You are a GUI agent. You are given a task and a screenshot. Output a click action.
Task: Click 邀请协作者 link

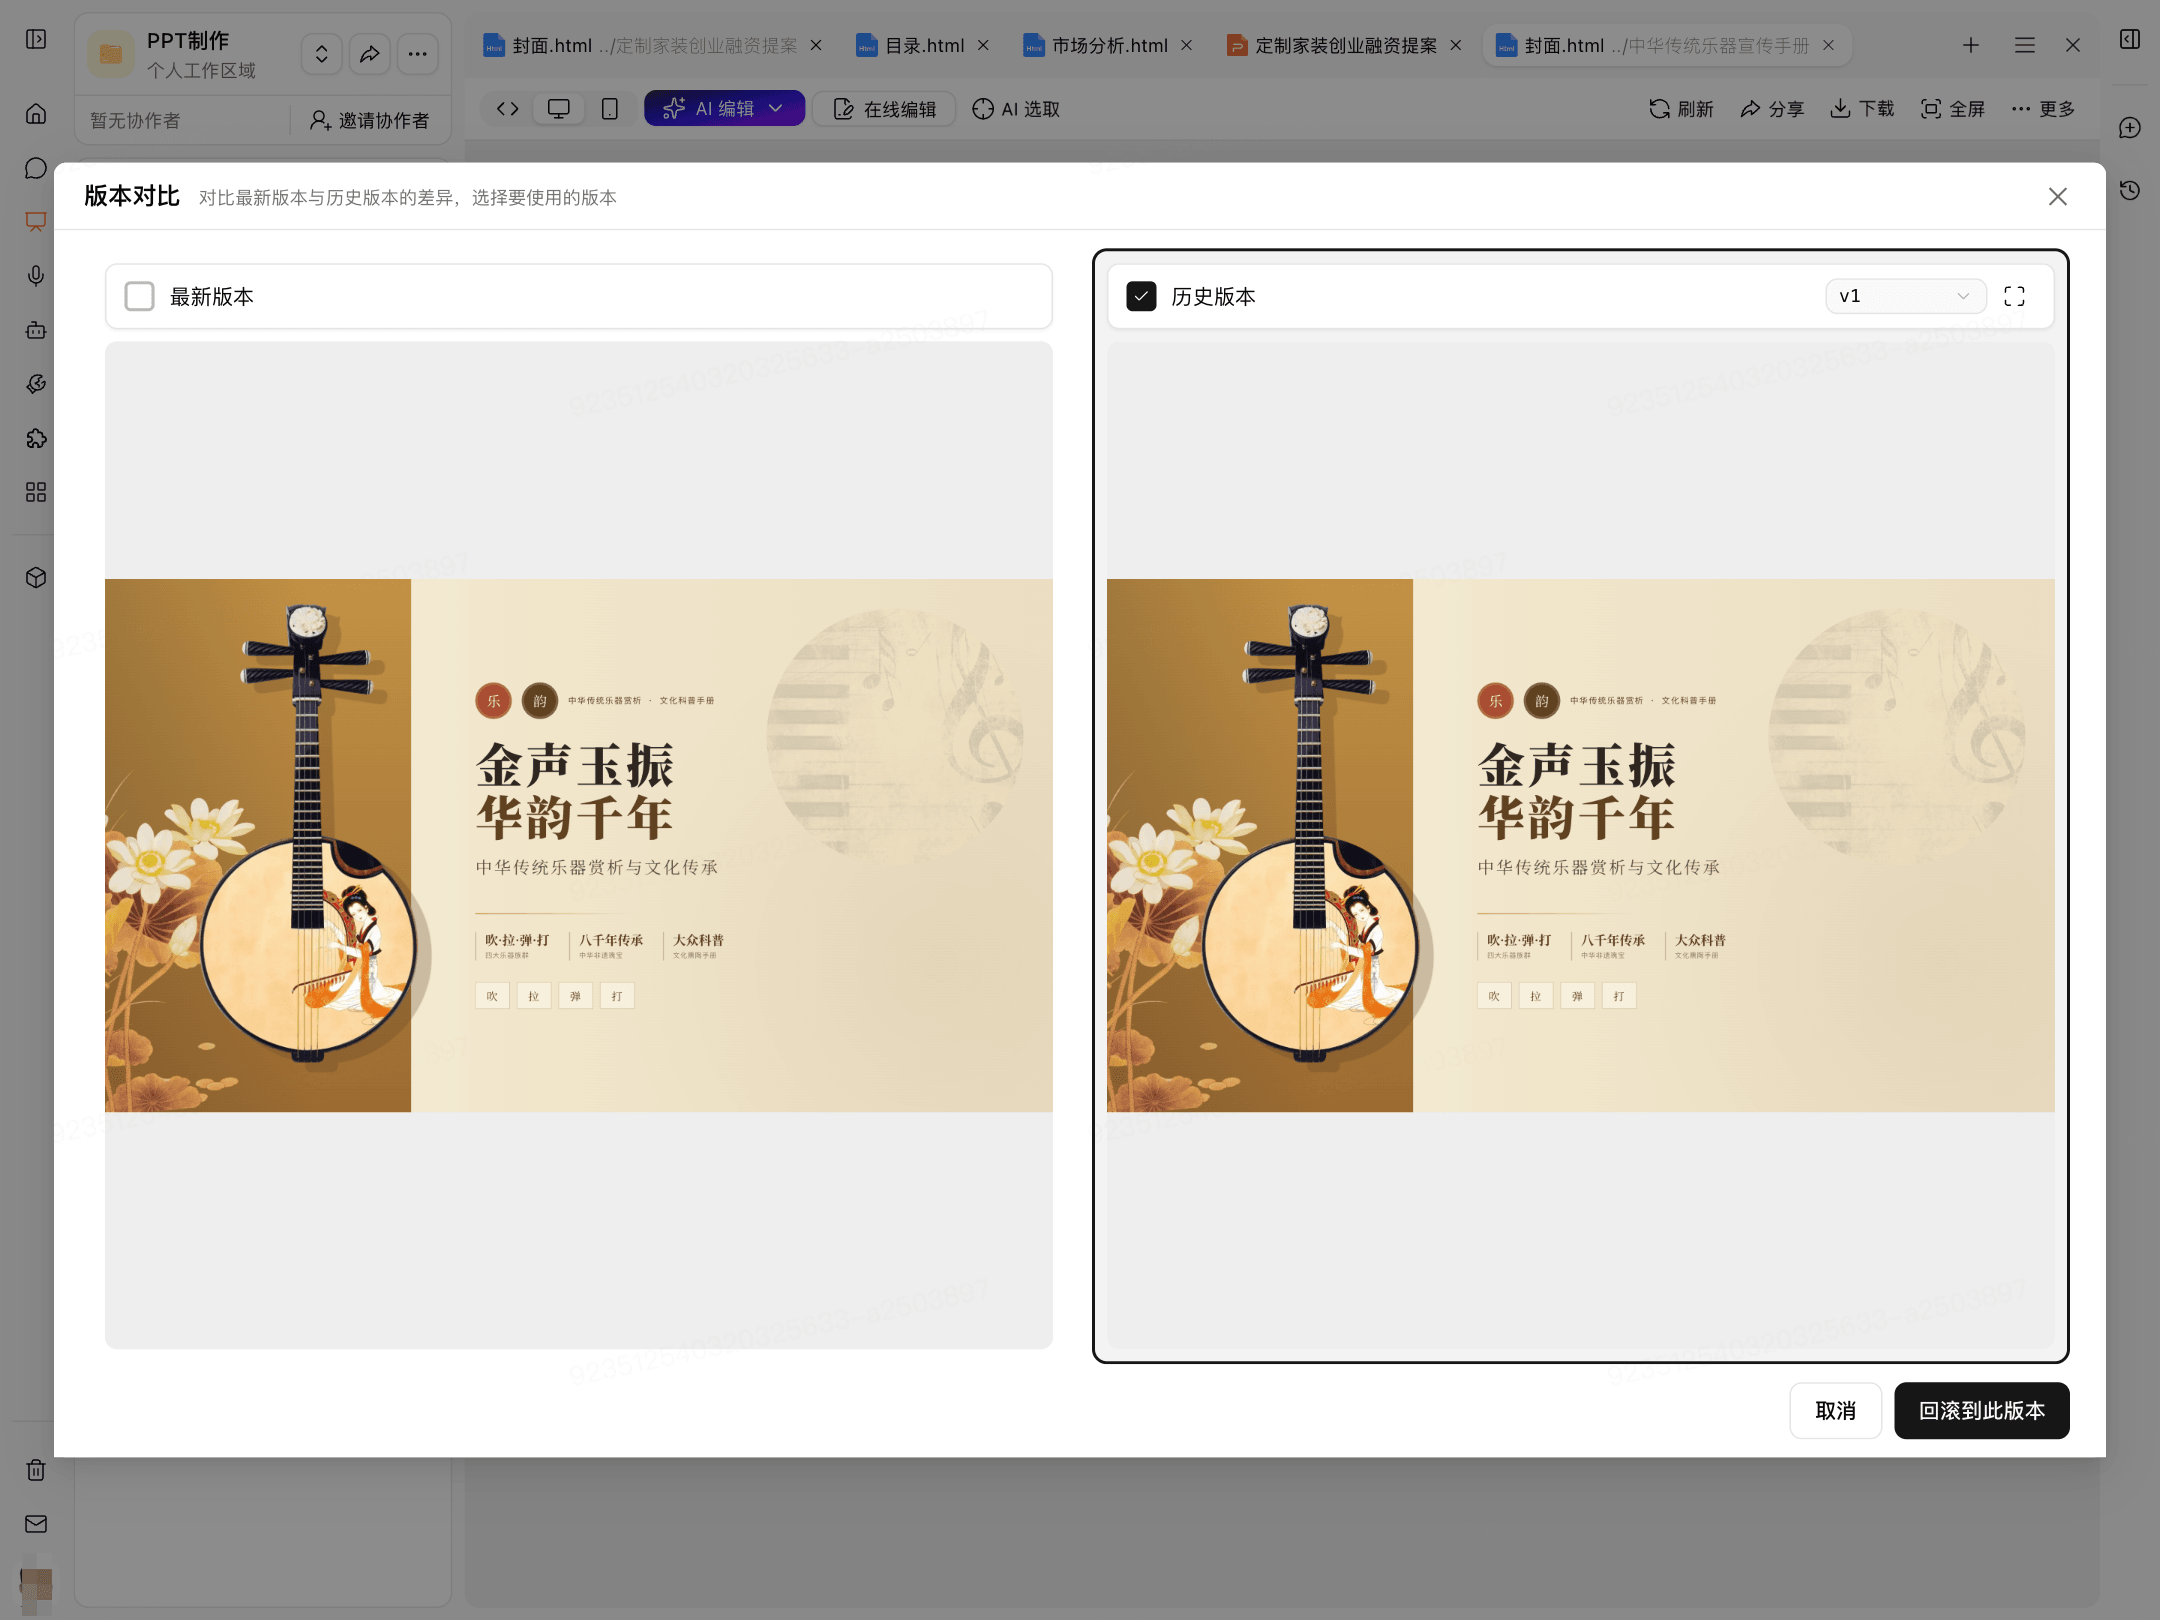(369, 121)
